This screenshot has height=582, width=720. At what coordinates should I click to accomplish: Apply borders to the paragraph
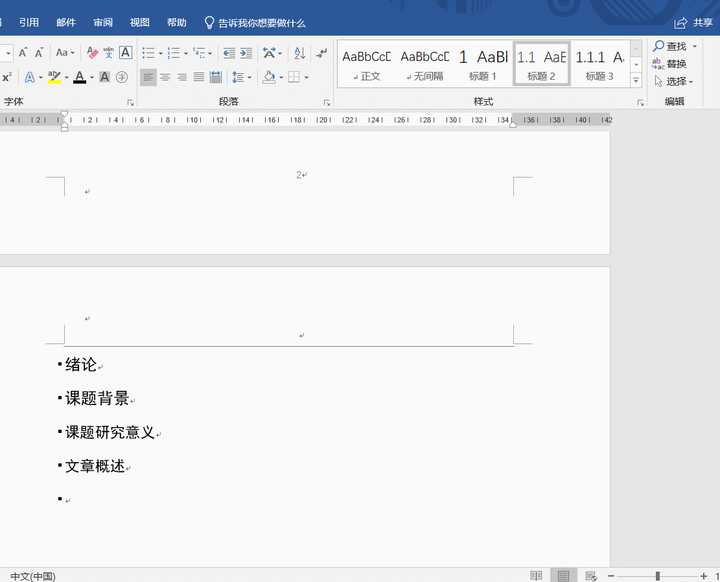tap(294, 77)
